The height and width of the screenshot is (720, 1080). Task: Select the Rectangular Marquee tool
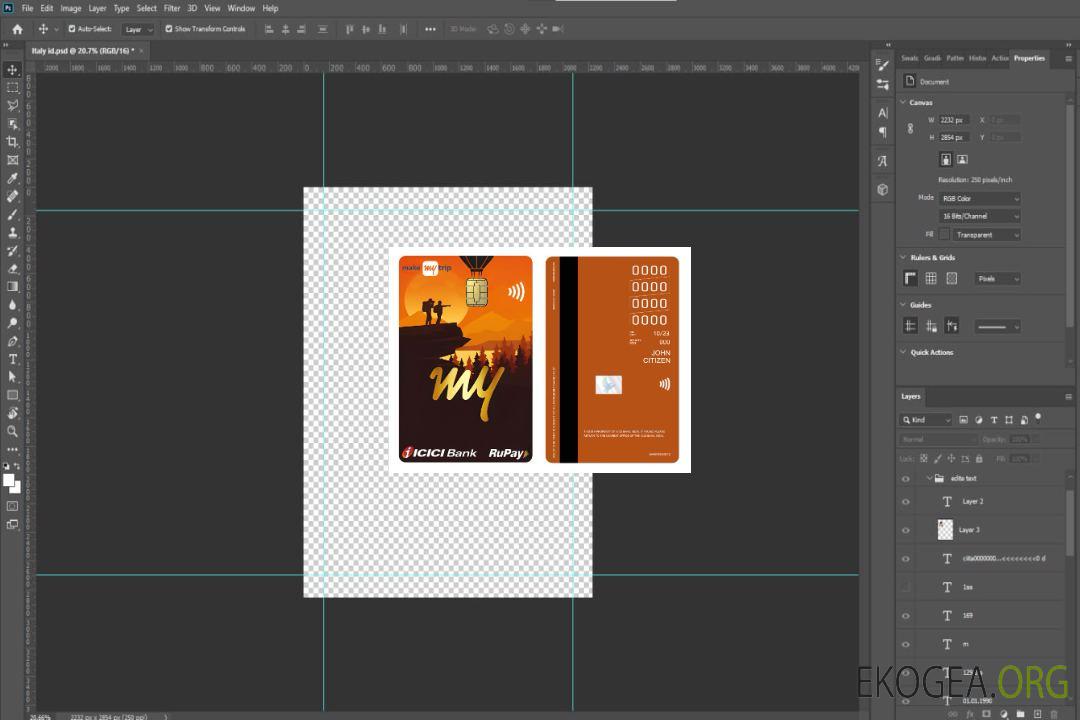(x=12, y=88)
